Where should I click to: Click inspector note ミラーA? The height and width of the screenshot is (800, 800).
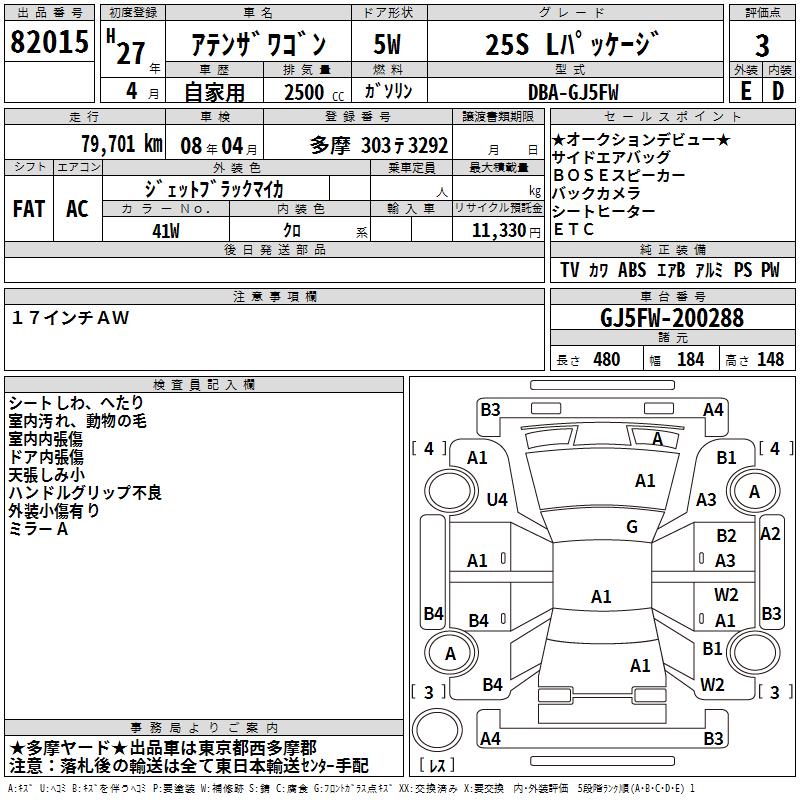[38, 529]
